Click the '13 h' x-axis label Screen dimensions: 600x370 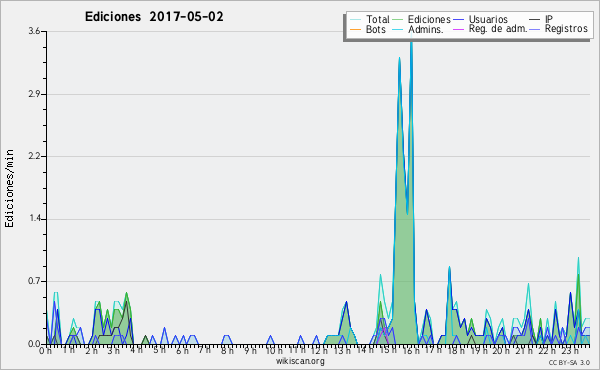coord(342,351)
